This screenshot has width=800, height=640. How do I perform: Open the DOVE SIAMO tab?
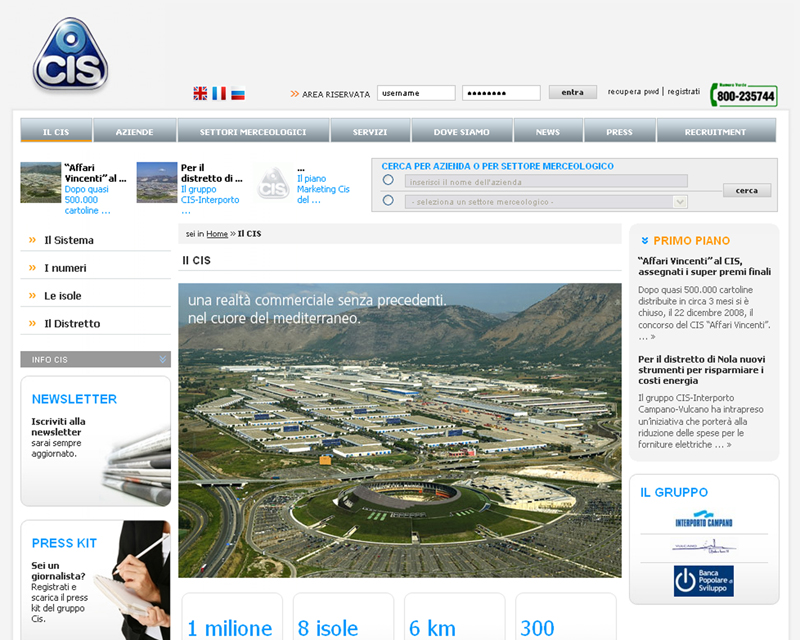point(462,131)
